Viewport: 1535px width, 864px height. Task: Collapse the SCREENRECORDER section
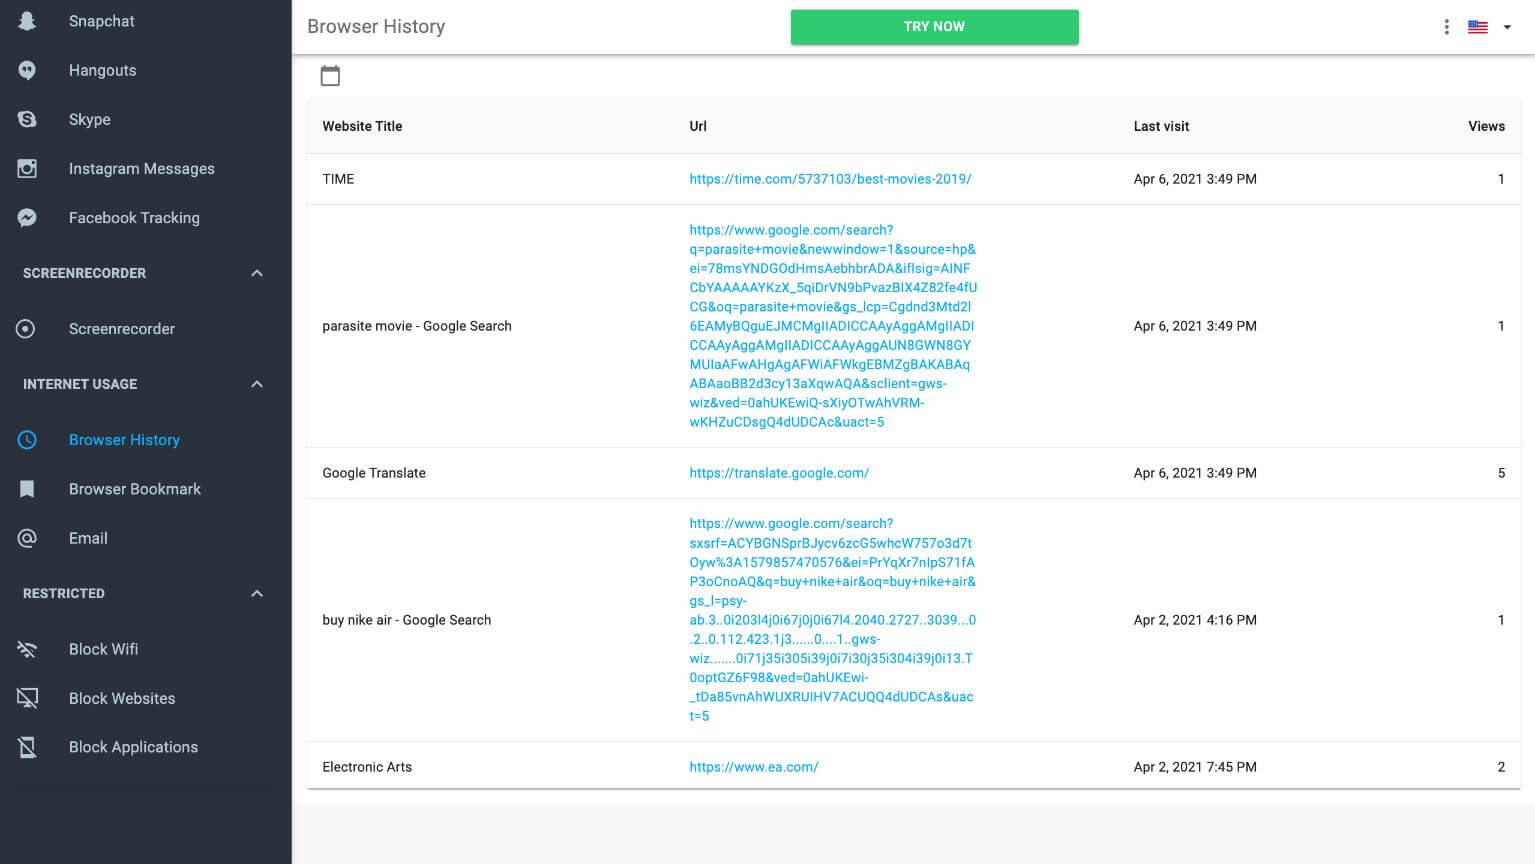pyautogui.click(x=257, y=273)
